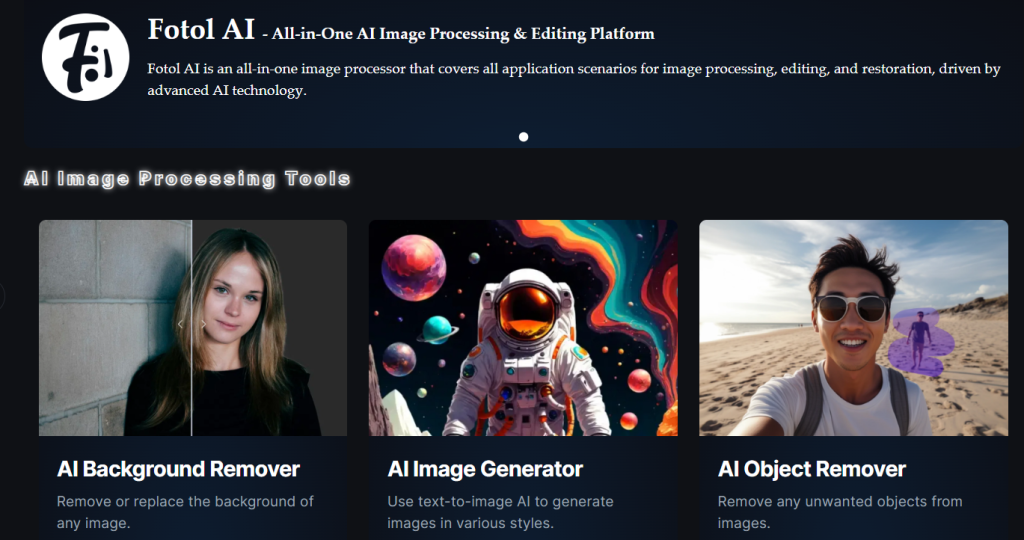Screen dimensions: 1024x540
Task: Click the white carousel indicator dot
Action: (523, 136)
